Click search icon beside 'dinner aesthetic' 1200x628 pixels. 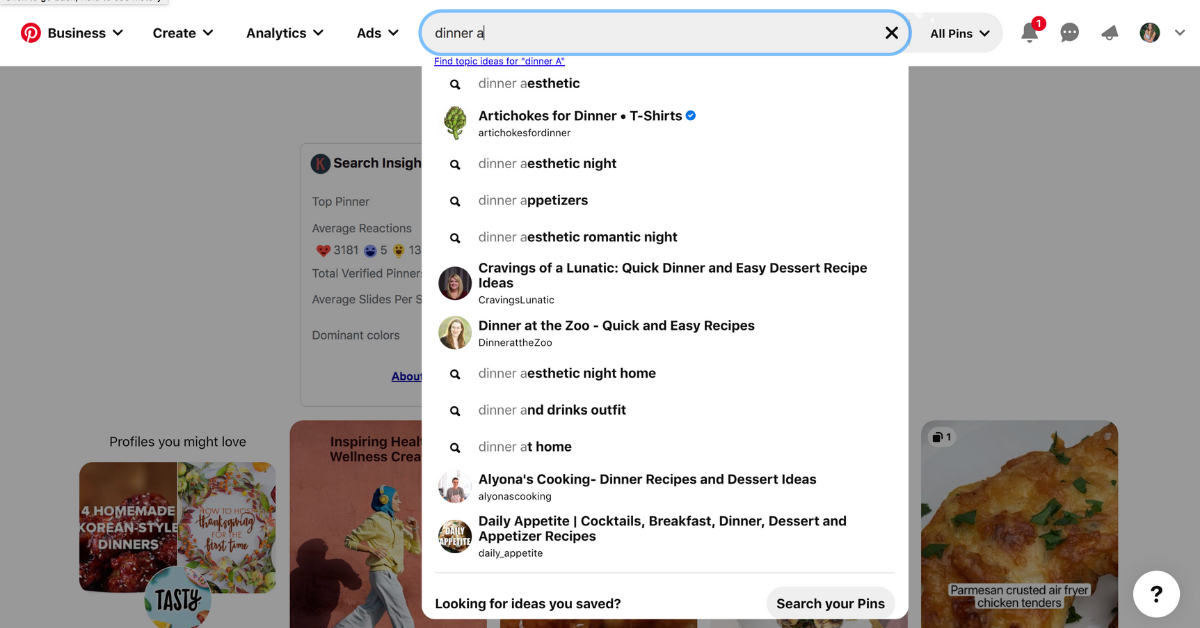[455, 85]
